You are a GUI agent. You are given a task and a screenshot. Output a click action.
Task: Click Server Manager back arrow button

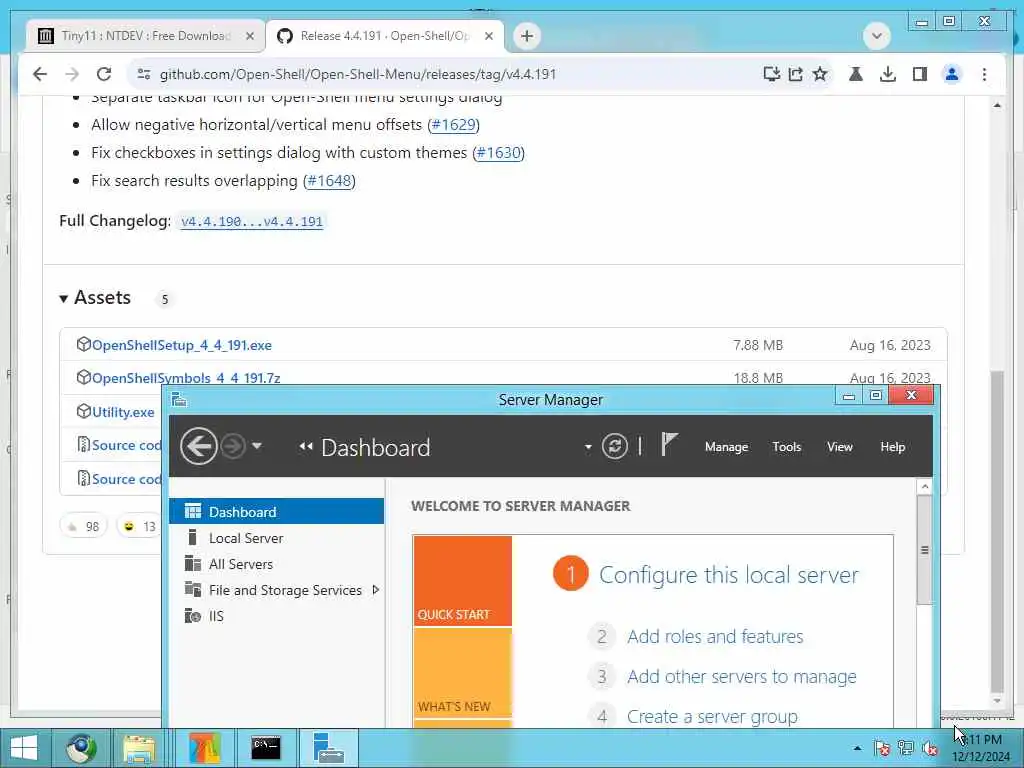click(199, 447)
